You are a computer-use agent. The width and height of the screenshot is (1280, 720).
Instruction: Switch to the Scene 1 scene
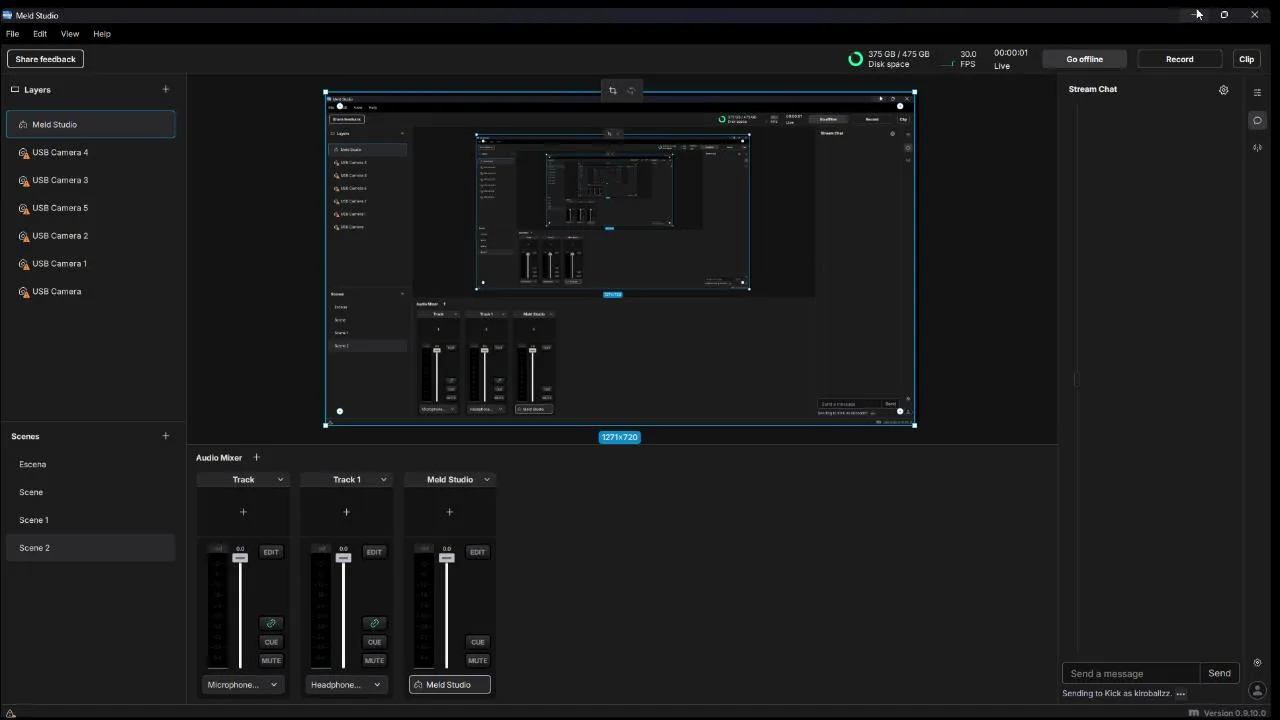pyautogui.click(x=91, y=520)
